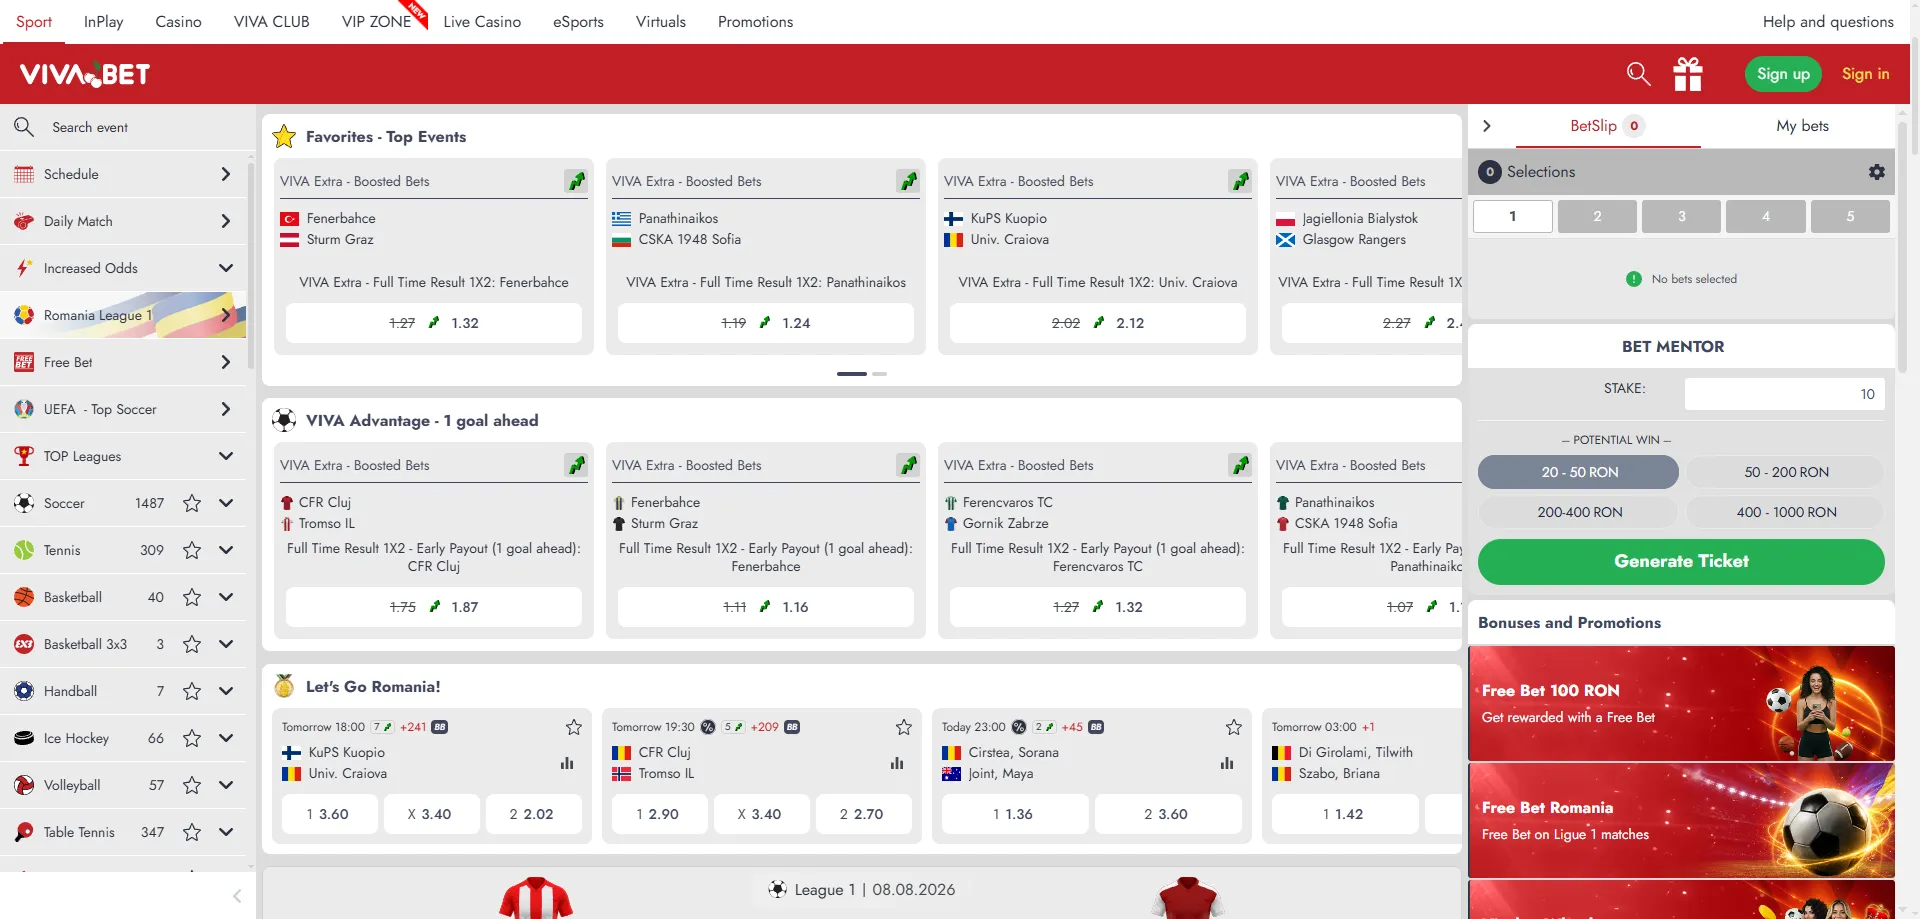
Task: Open stats for KuPS Kuopio match
Action: coord(567,763)
